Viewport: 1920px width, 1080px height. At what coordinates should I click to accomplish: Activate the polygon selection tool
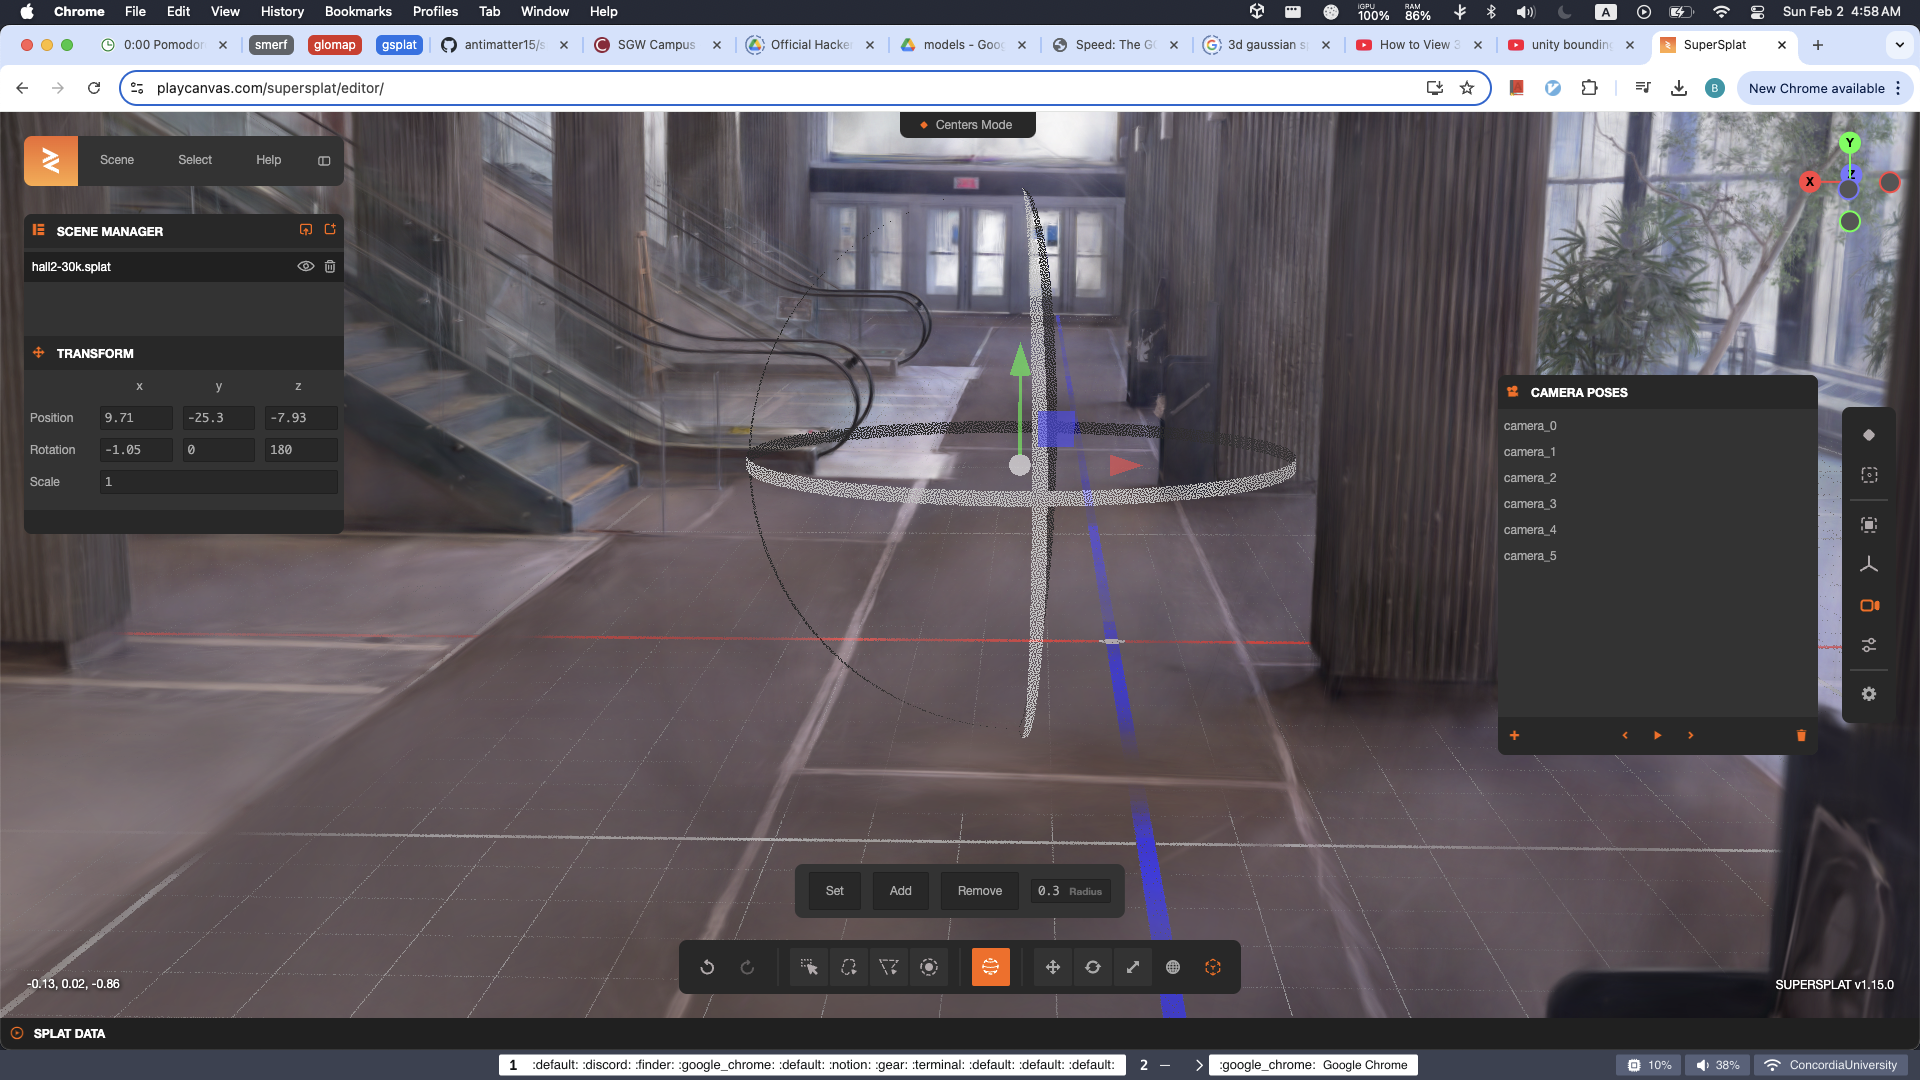coord(888,967)
